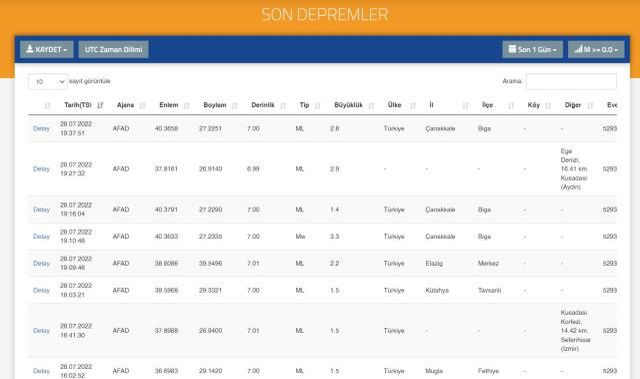
Task: Sort by Ülke column sort icon
Action: 413,105
